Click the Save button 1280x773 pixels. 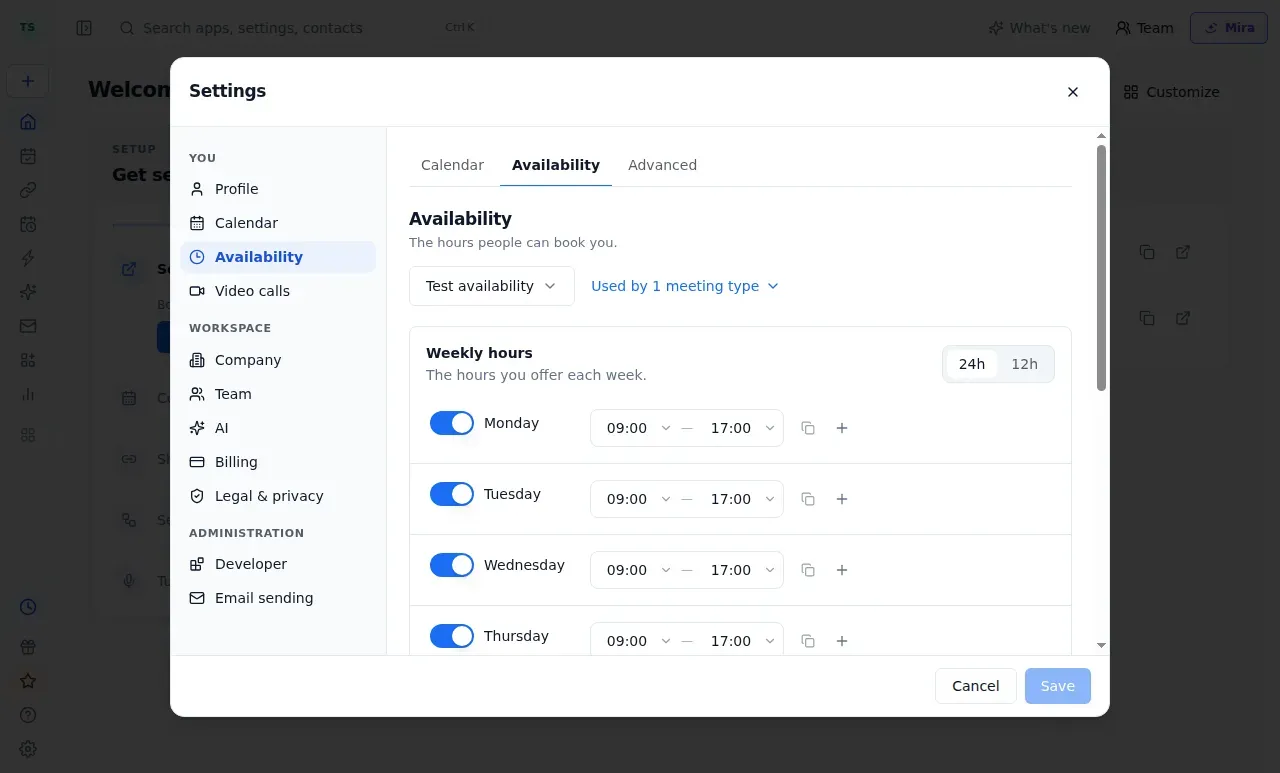point(1058,686)
